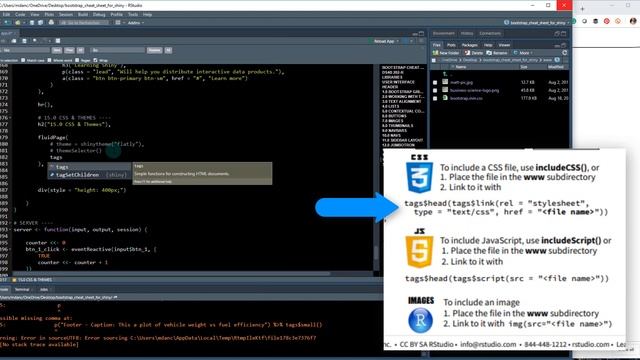This screenshot has height=360, width=640.
Task: Collapse the fold arrow at the SERVER comment line
Action: pyautogui.click(x=11, y=223)
